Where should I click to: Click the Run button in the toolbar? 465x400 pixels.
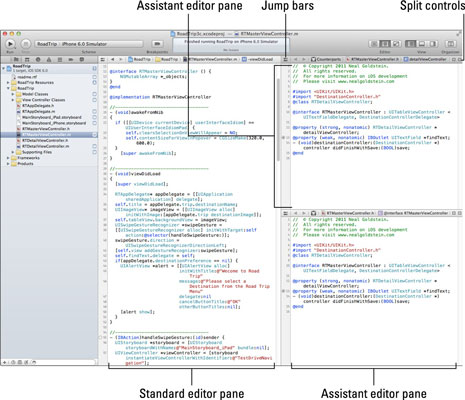coord(10,44)
